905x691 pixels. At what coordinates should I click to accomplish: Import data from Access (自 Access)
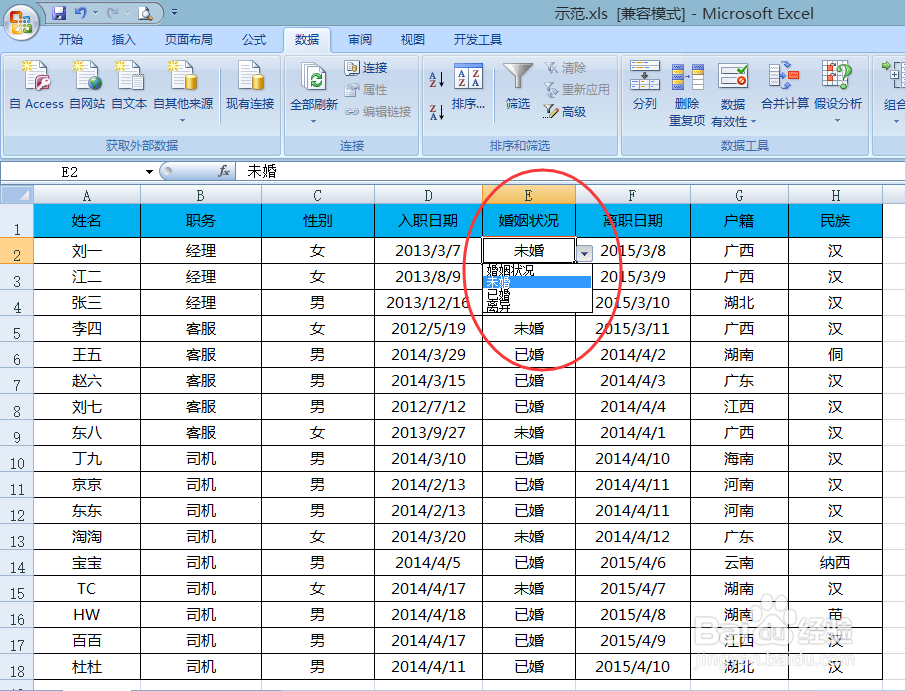click(x=36, y=85)
